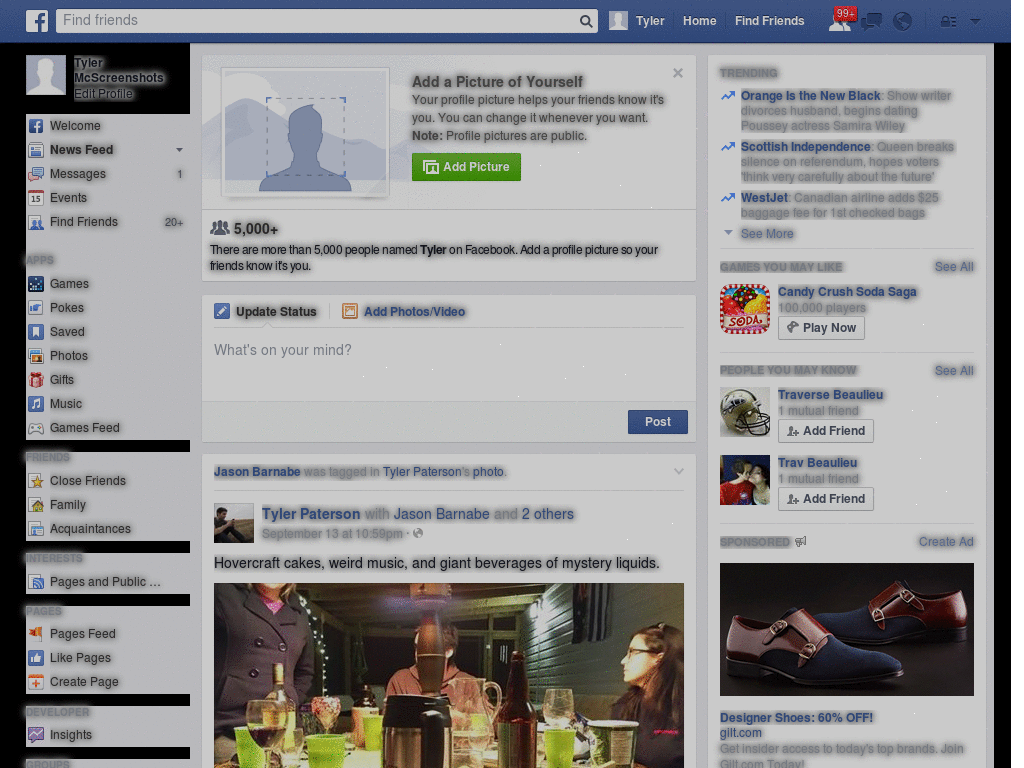Click the News Feed sidebar icon
The height and width of the screenshot is (768, 1024).
point(36,150)
